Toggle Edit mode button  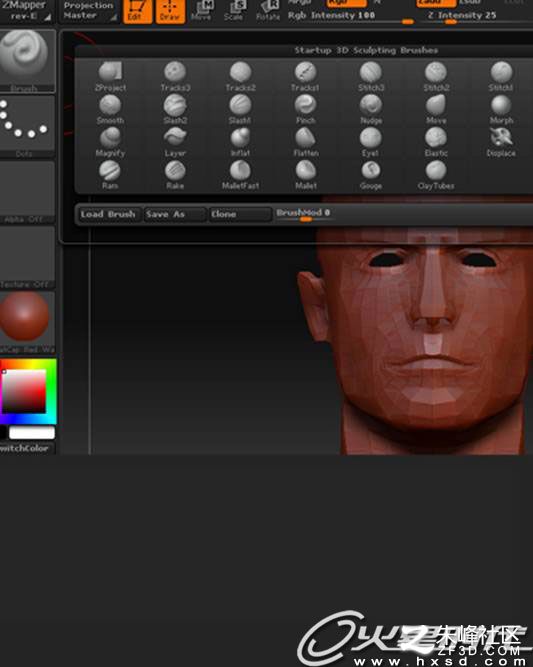[x=137, y=11]
